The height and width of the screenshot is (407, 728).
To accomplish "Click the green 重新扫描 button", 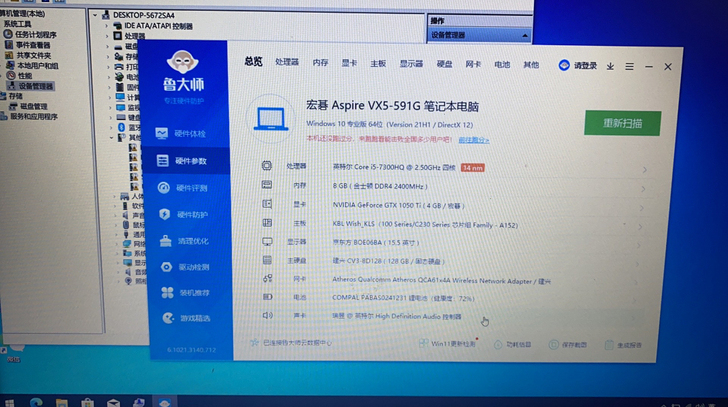I will pyautogui.click(x=622, y=123).
